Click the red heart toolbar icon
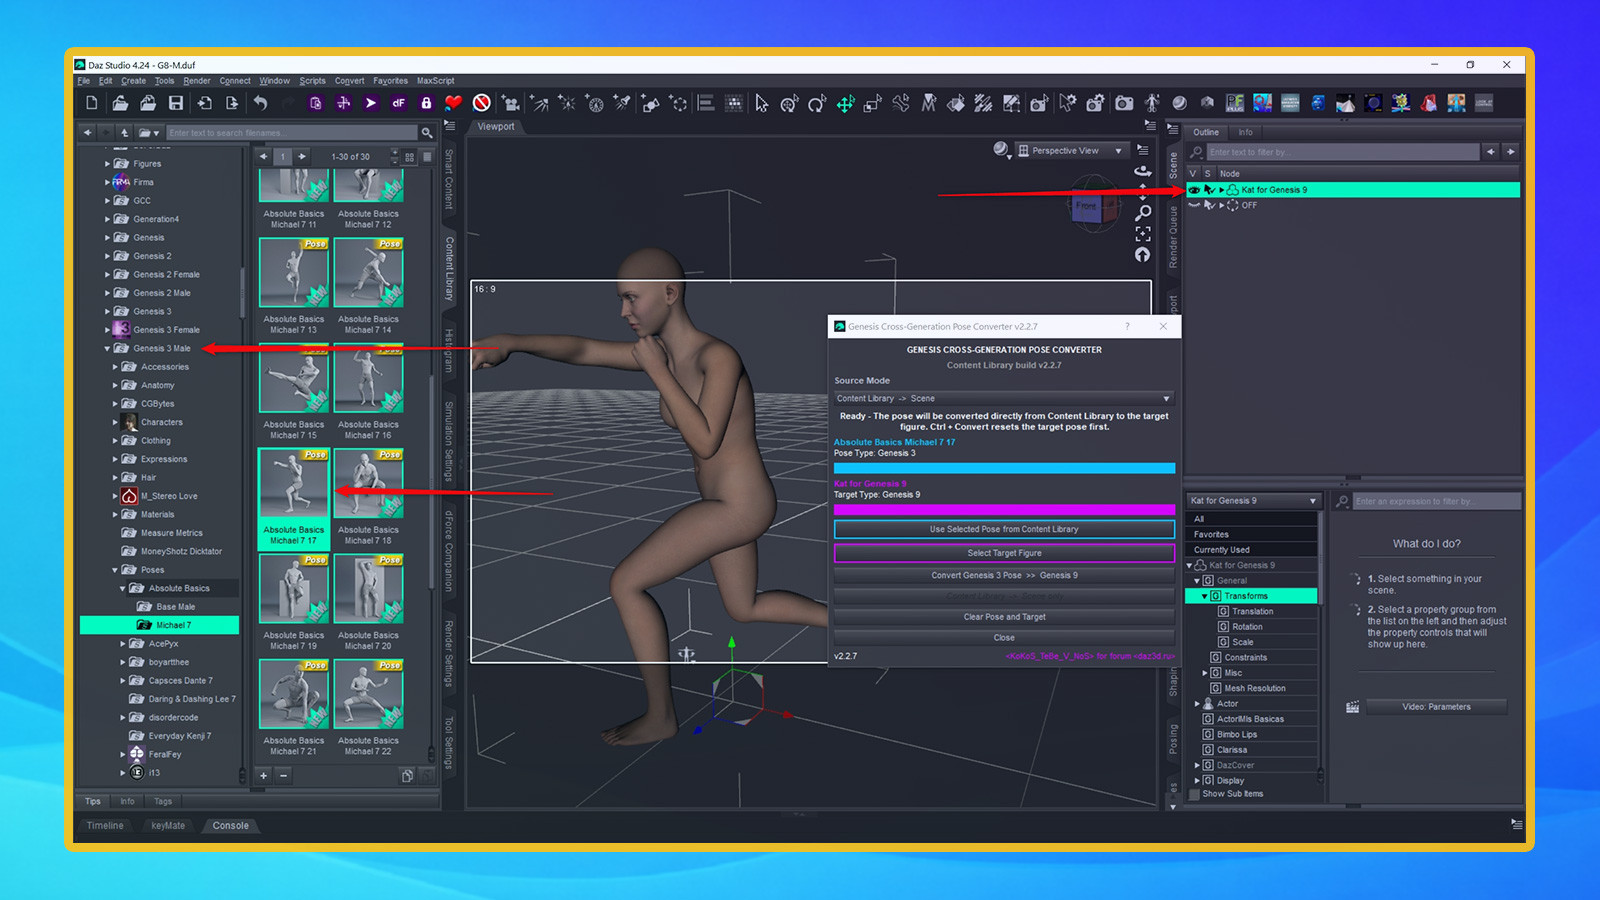 point(453,103)
